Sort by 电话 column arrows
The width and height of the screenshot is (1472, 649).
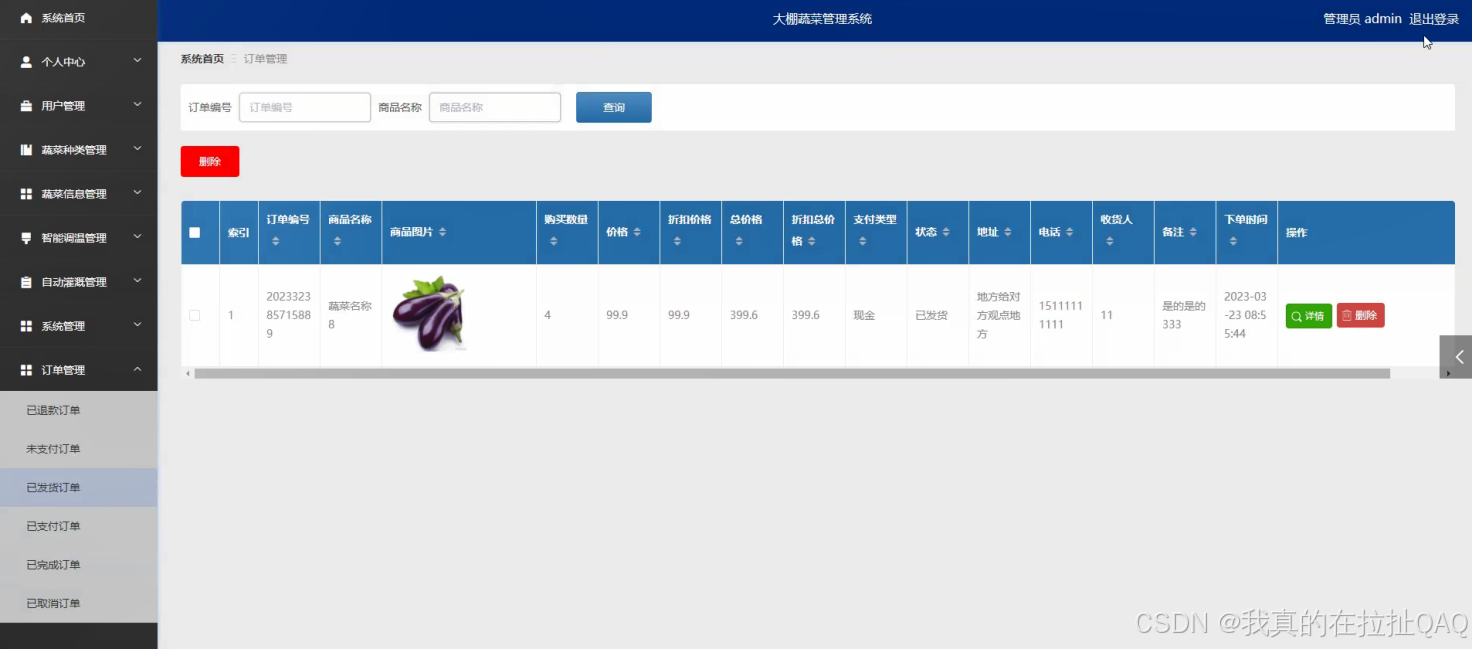click(1069, 232)
